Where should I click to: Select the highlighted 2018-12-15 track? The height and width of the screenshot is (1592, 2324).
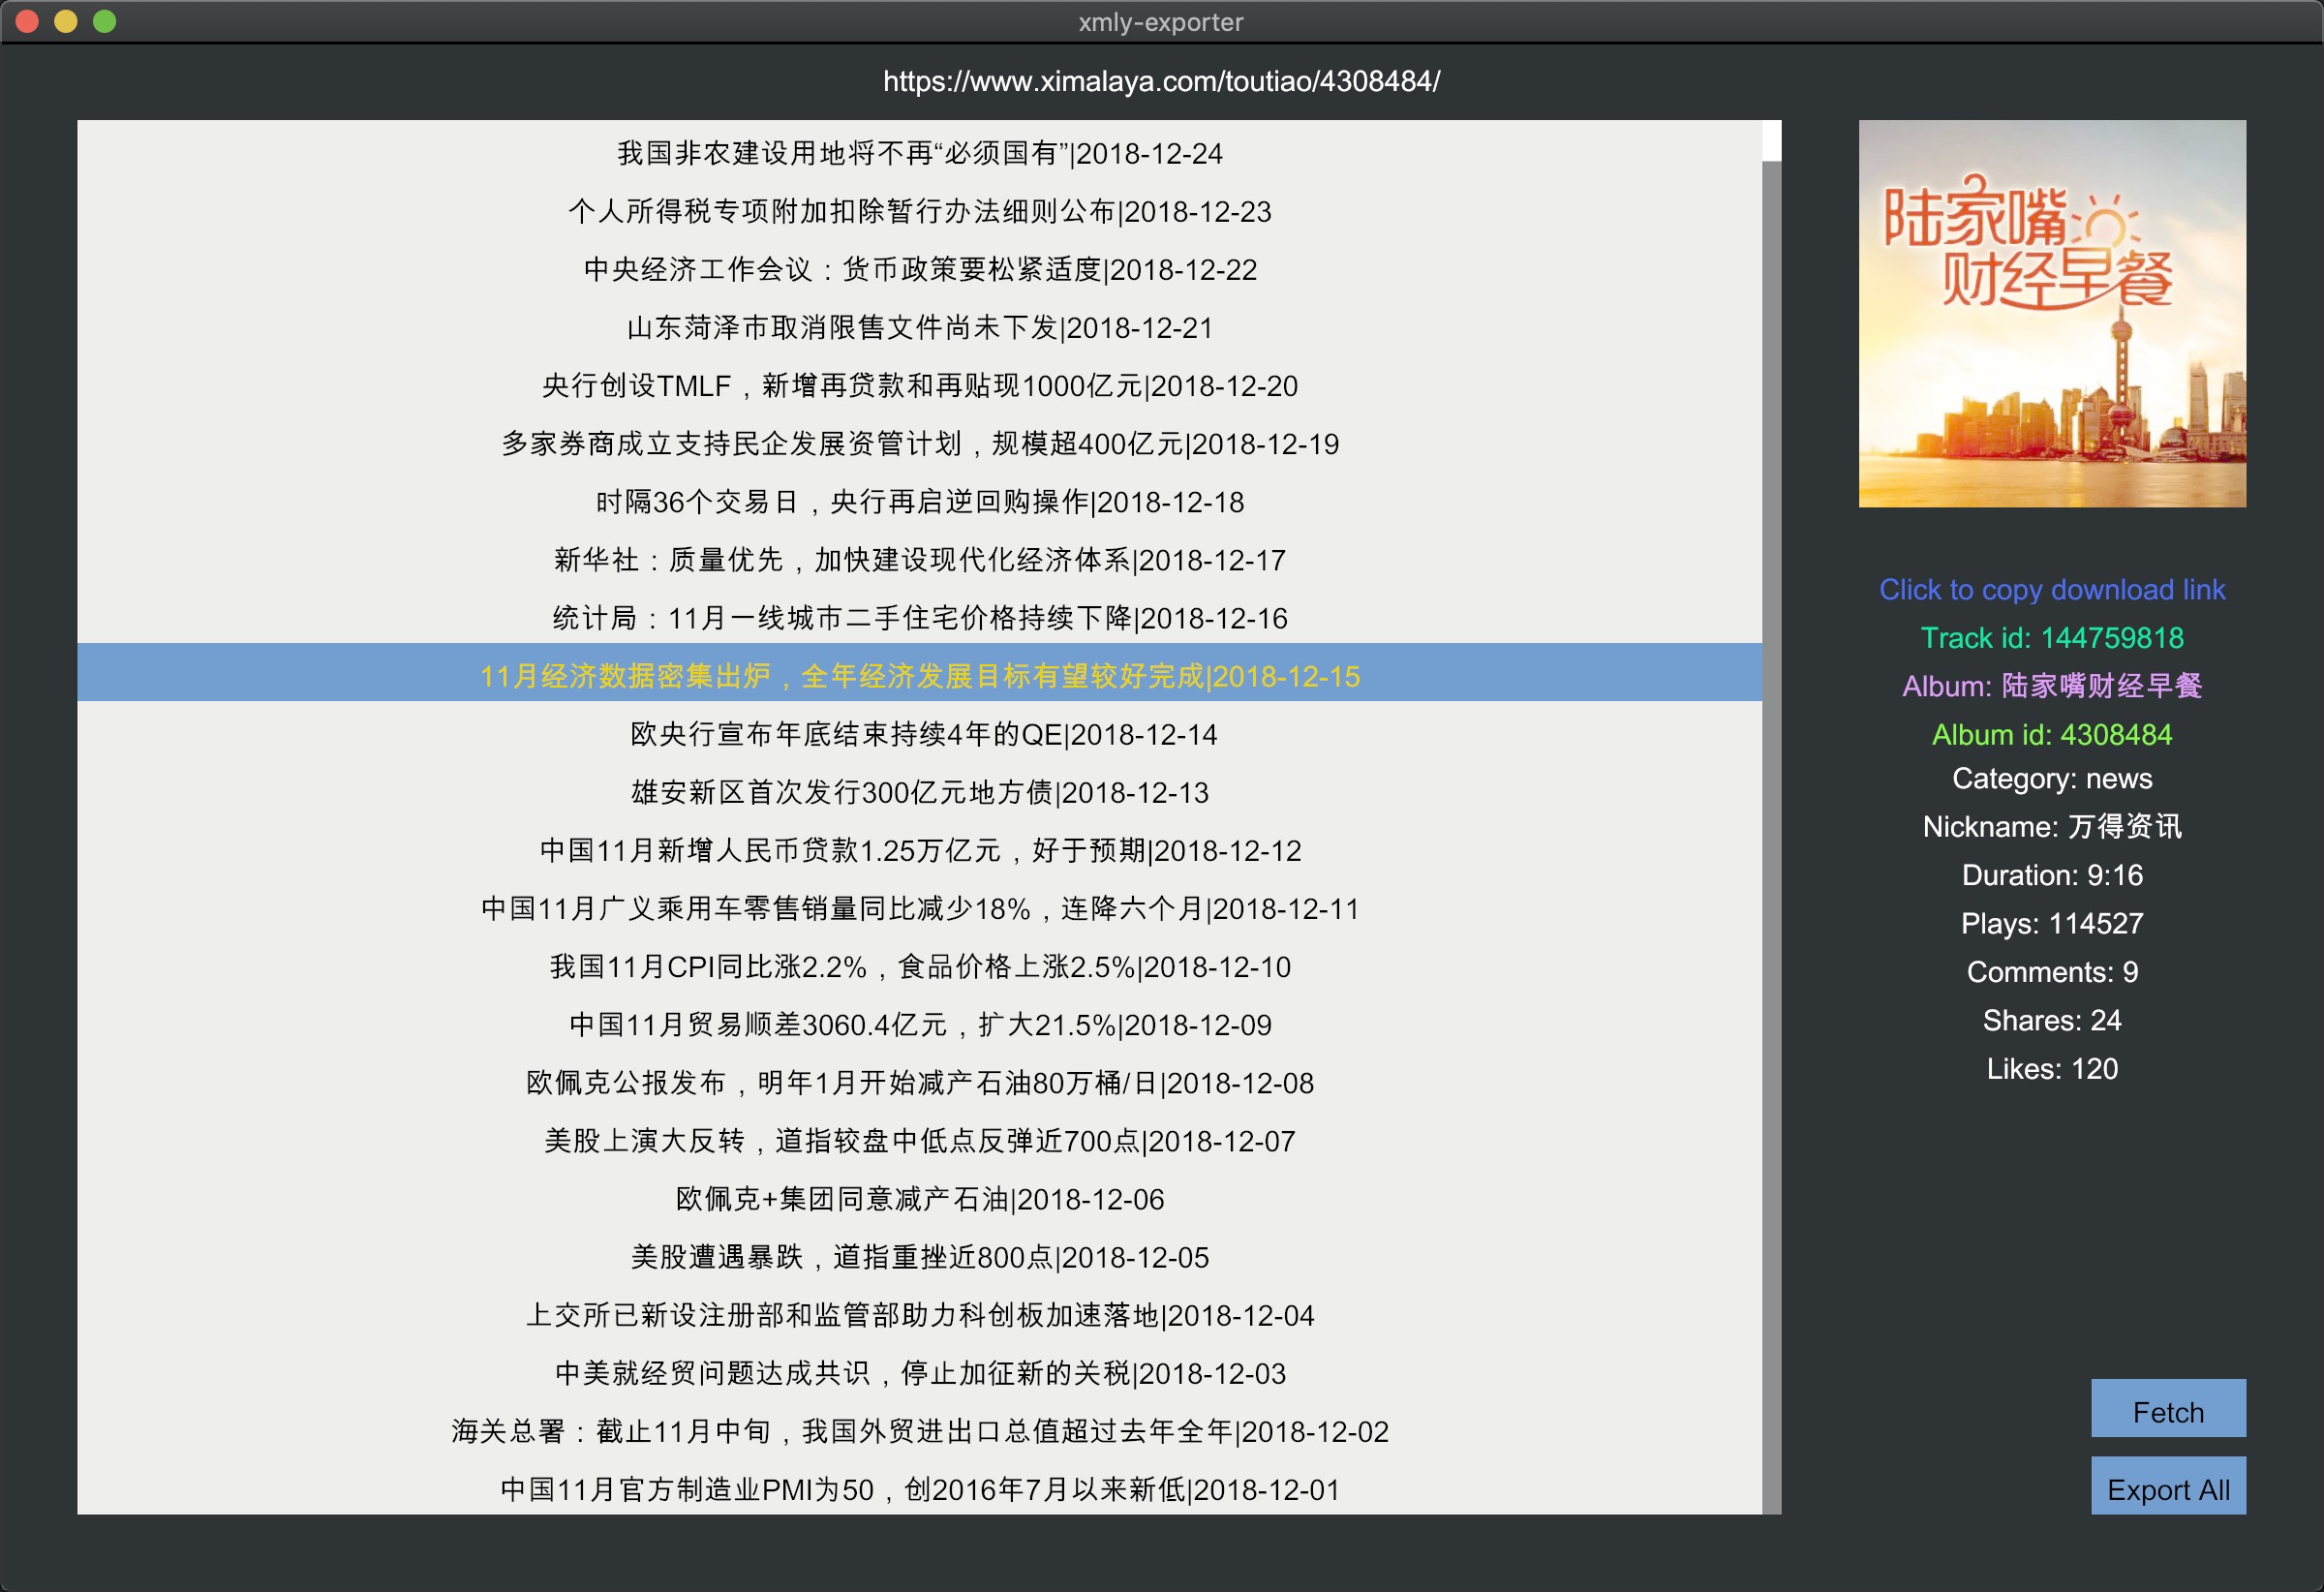point(919,676)
